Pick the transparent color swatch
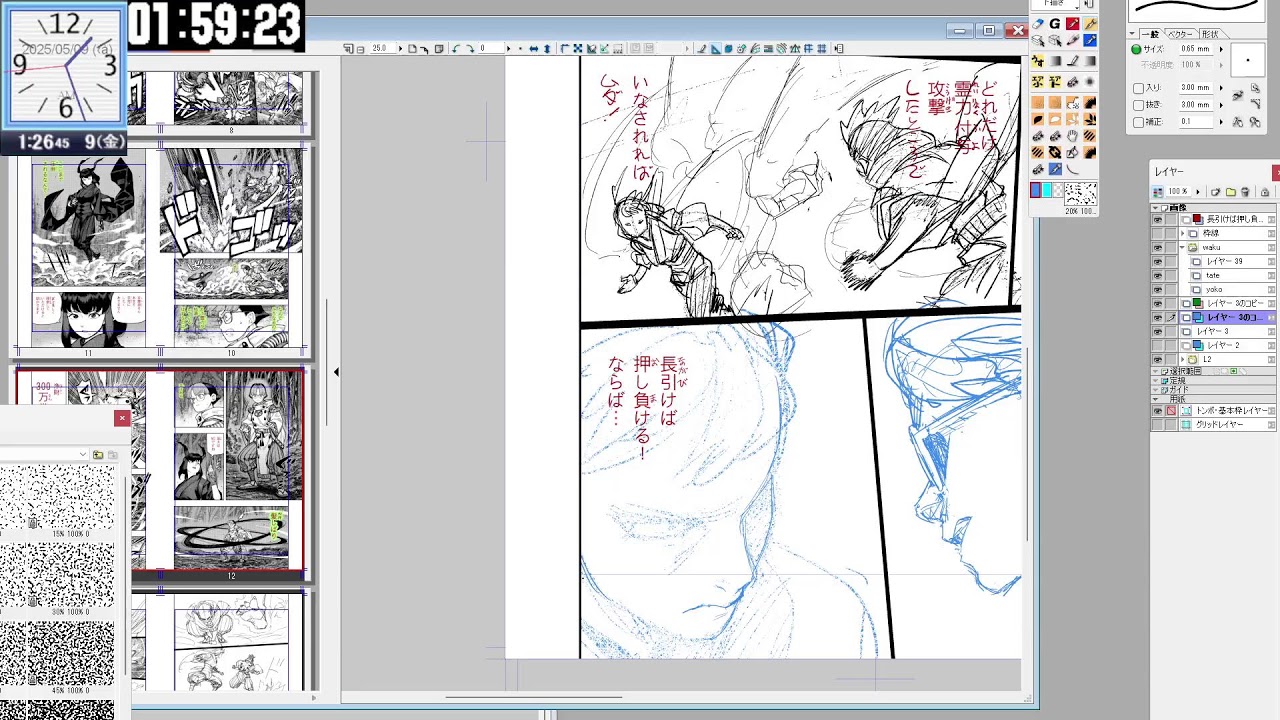 pos(1059,190)
